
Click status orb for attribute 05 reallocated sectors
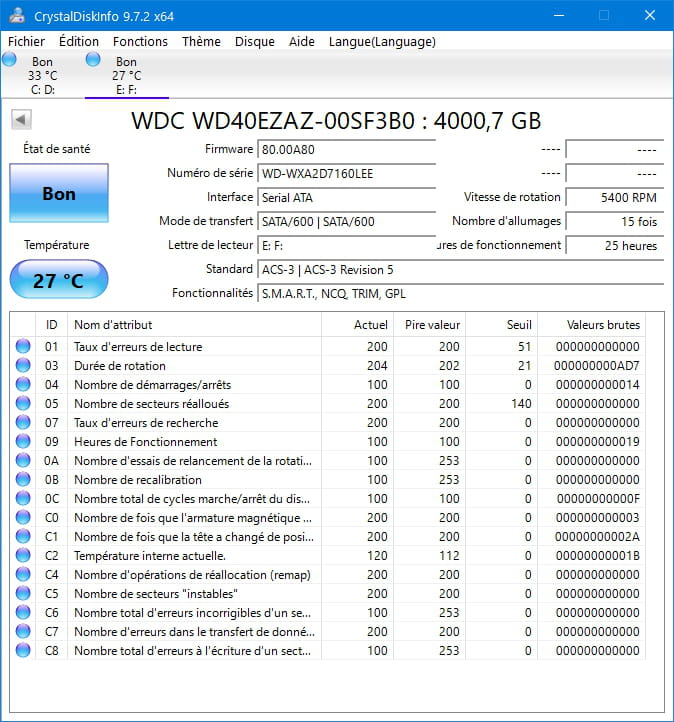pyautogui.click(x=23, y=404)
